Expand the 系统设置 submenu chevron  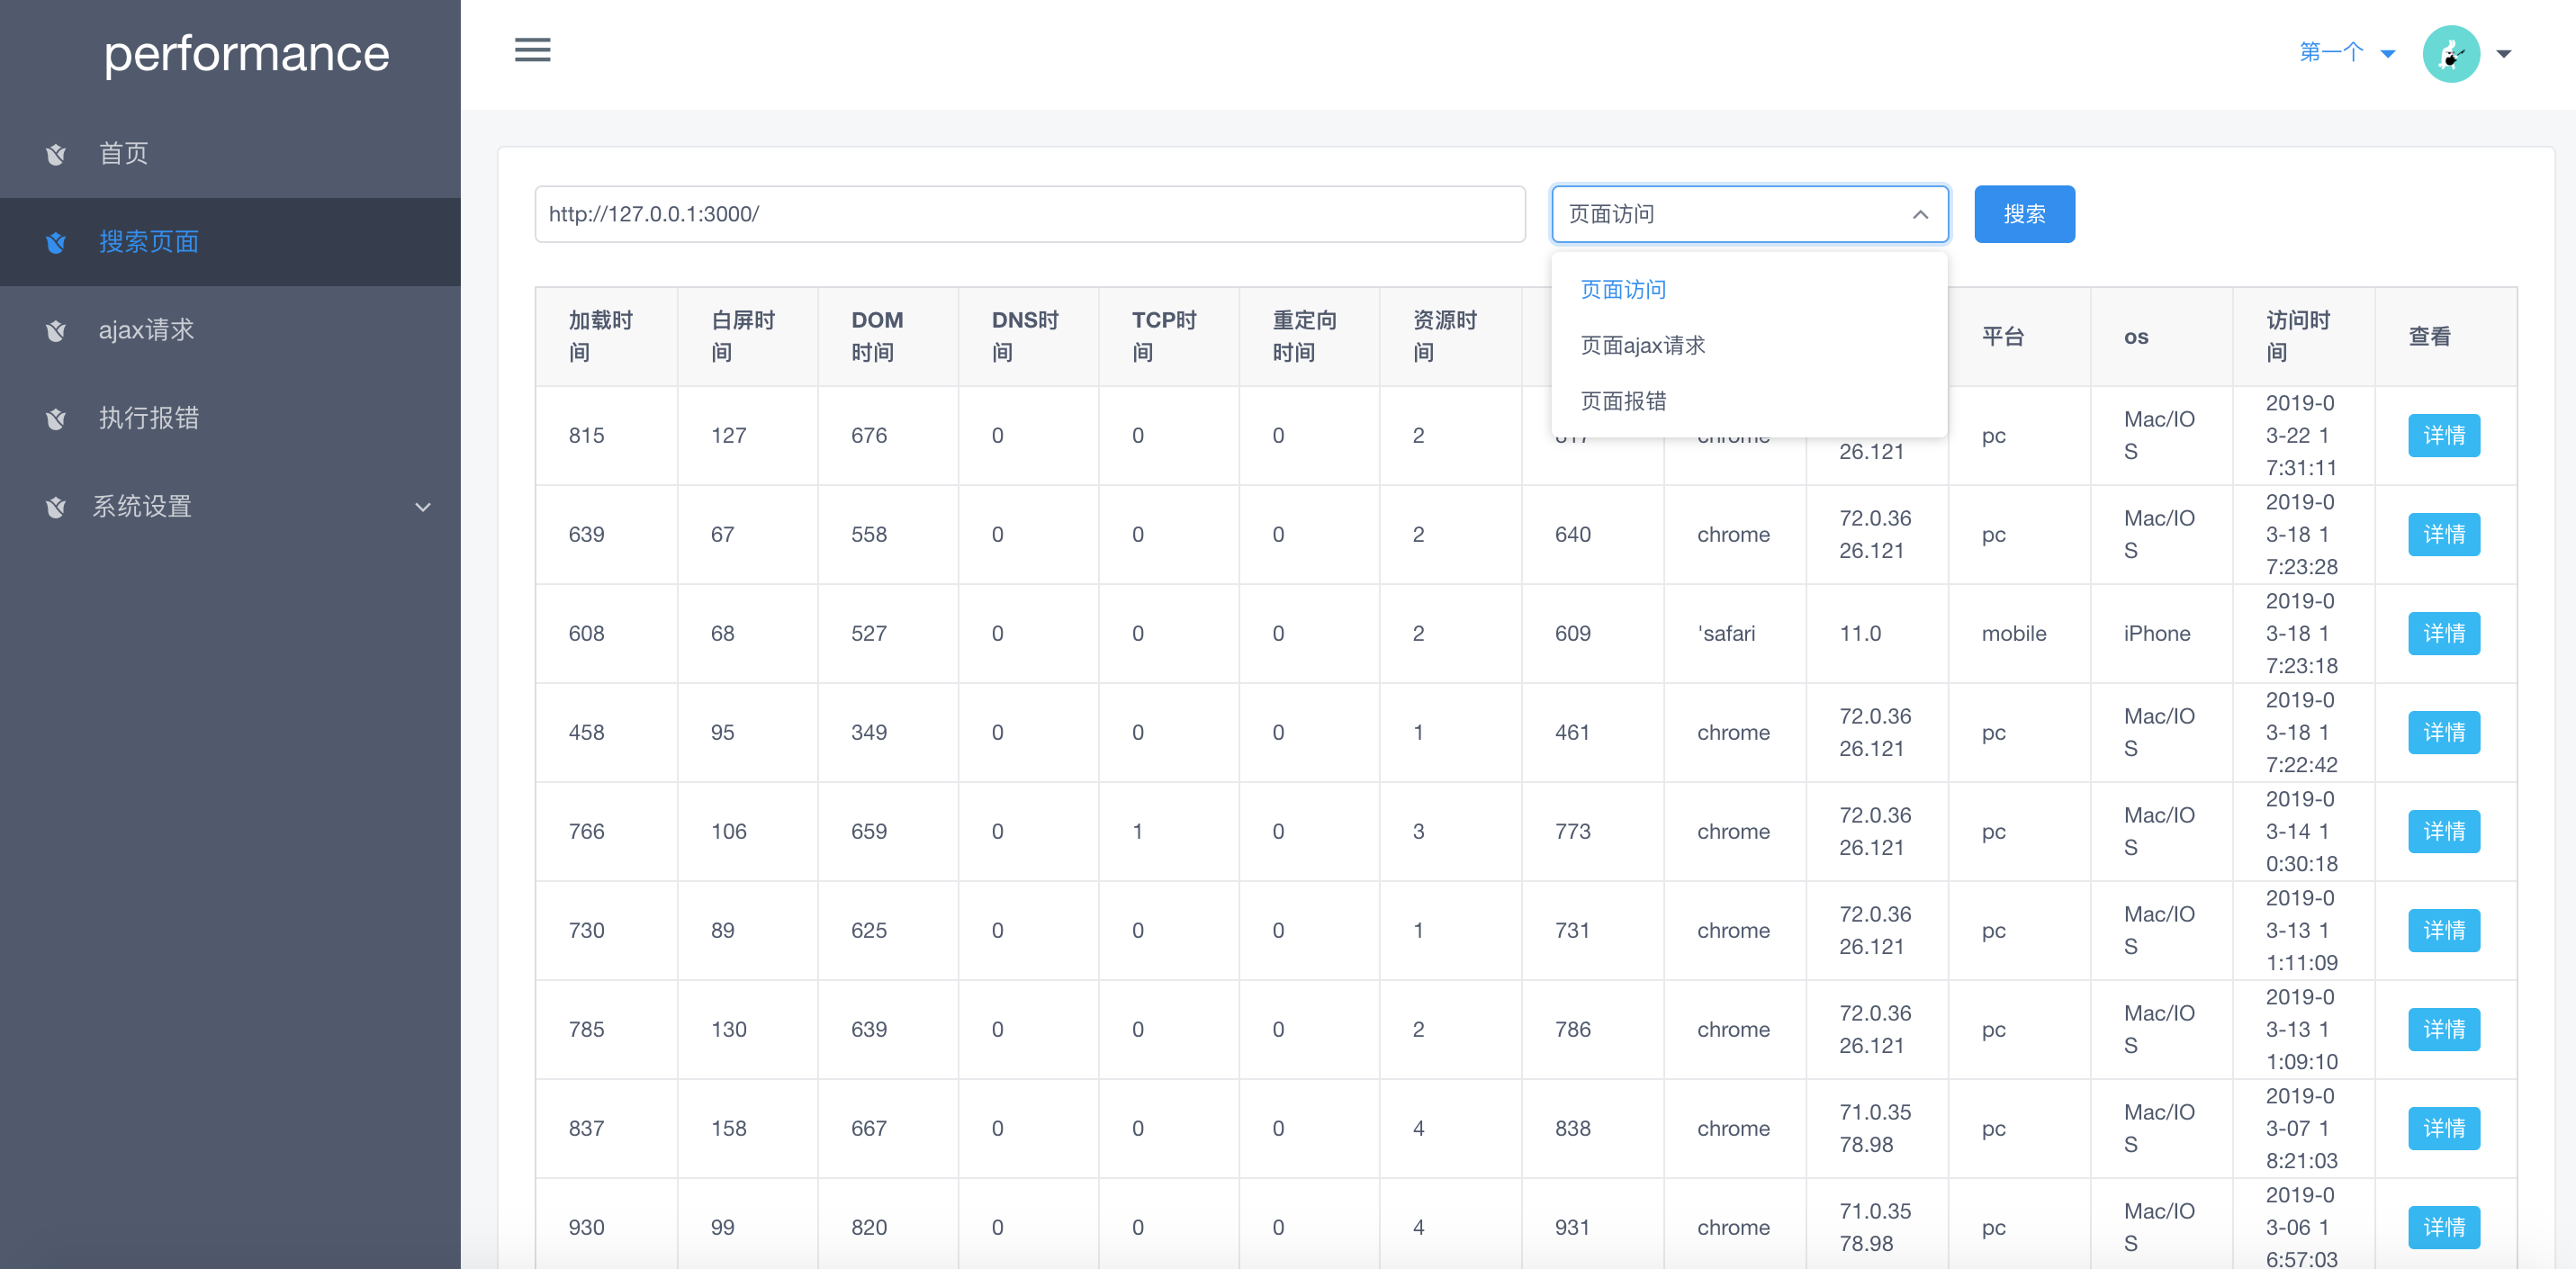(423, 507)
